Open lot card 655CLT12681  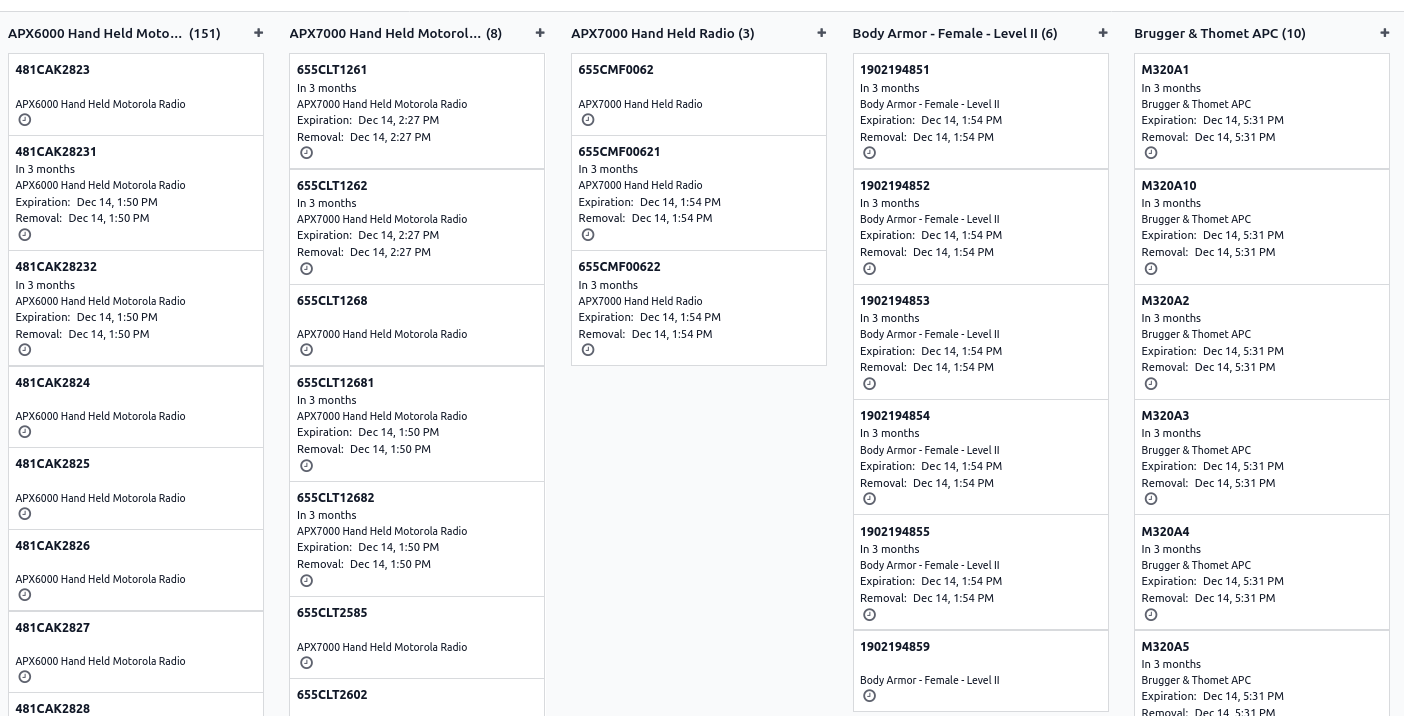pos(417,424)
